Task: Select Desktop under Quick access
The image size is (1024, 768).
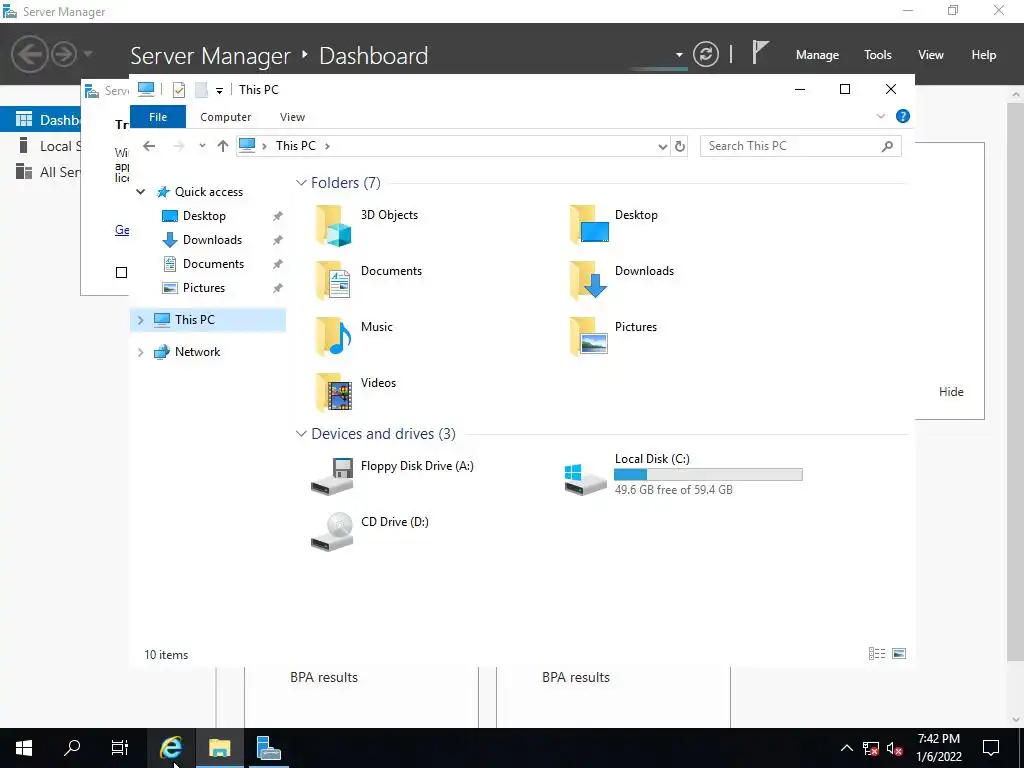Action: pyautogui.click(x=204, y=216)
